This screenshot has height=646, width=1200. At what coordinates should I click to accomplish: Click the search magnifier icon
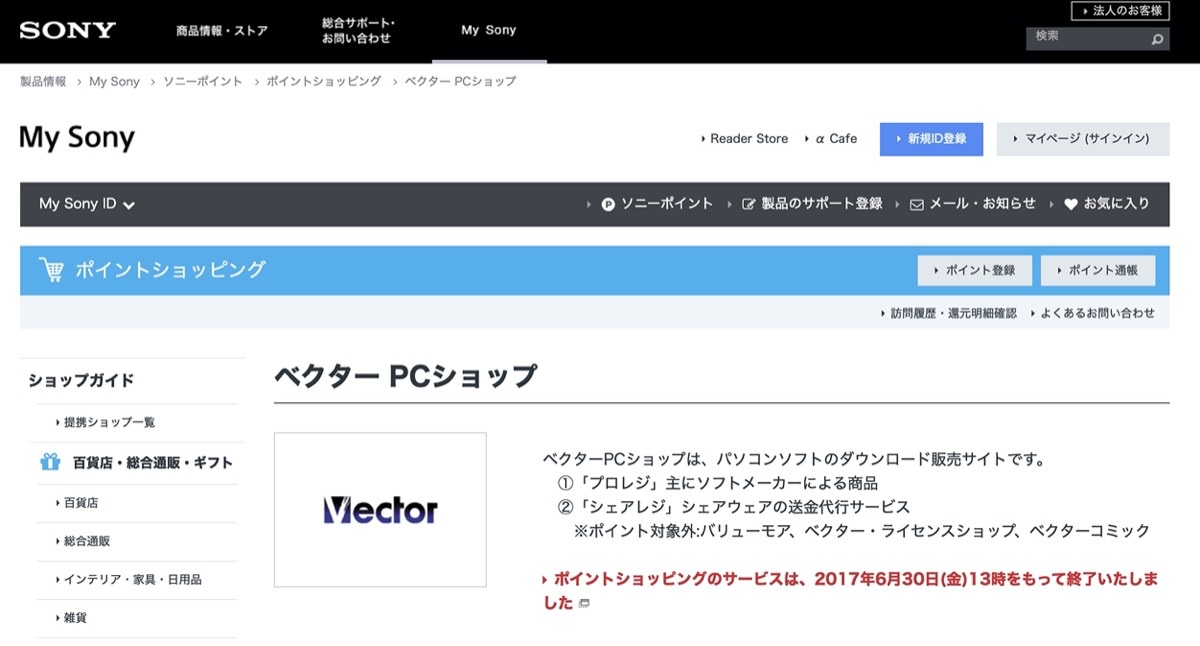pyautogui.click(x=1157, y=40)
